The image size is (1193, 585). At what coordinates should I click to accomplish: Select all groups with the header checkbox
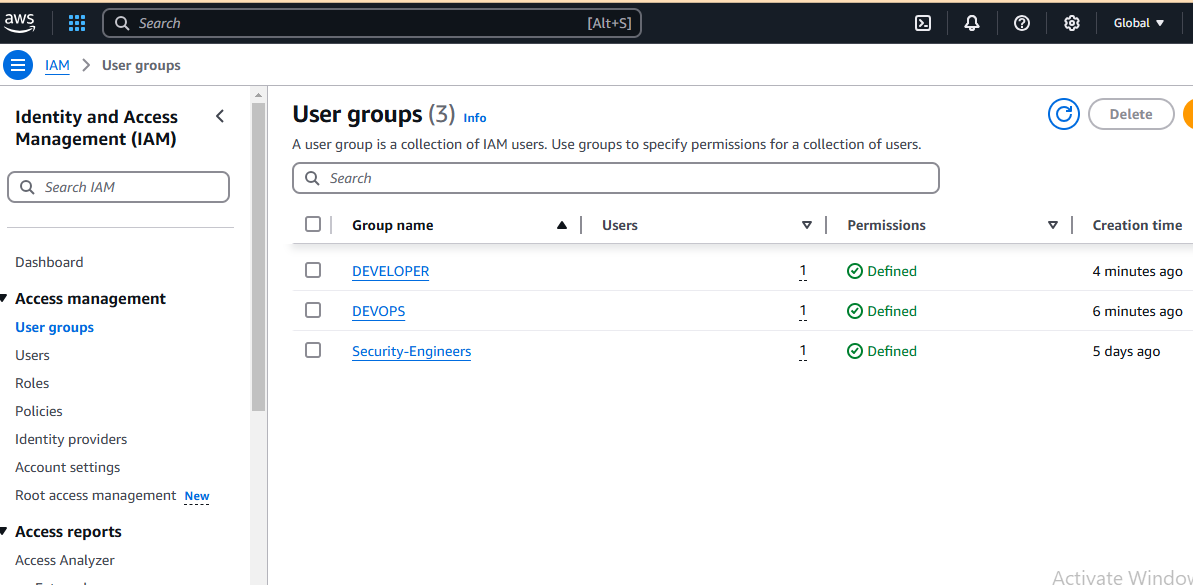313,224
